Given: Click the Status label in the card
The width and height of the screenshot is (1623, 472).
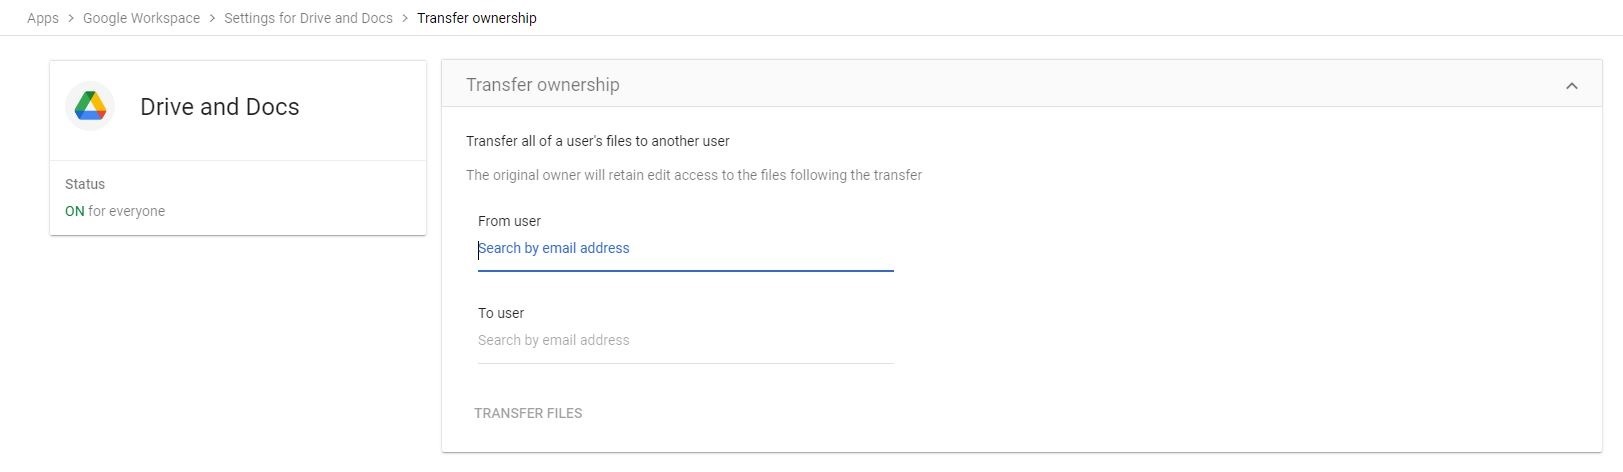Looking at the screenshot, I should click(x=85, y=184).
